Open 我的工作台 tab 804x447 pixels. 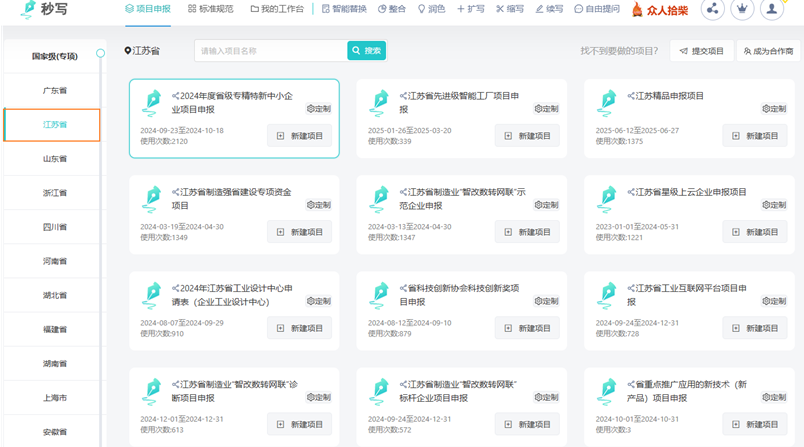coord(277,9)
